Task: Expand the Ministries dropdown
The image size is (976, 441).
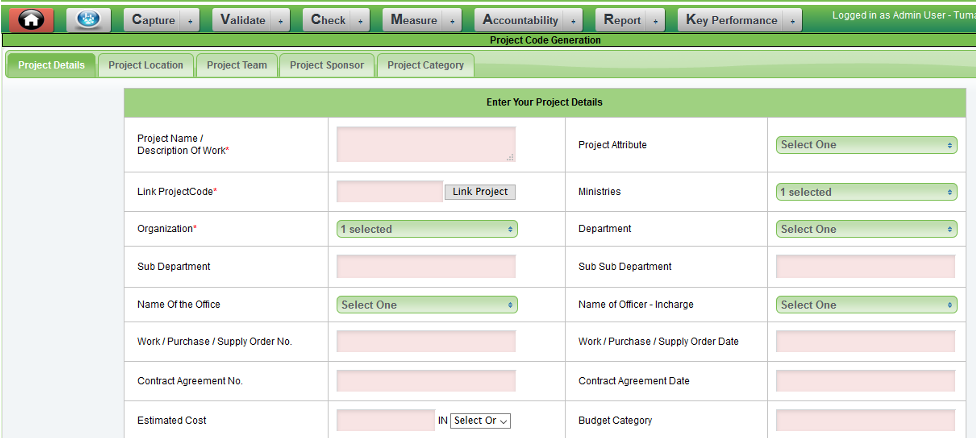Action: click(866, 192)
